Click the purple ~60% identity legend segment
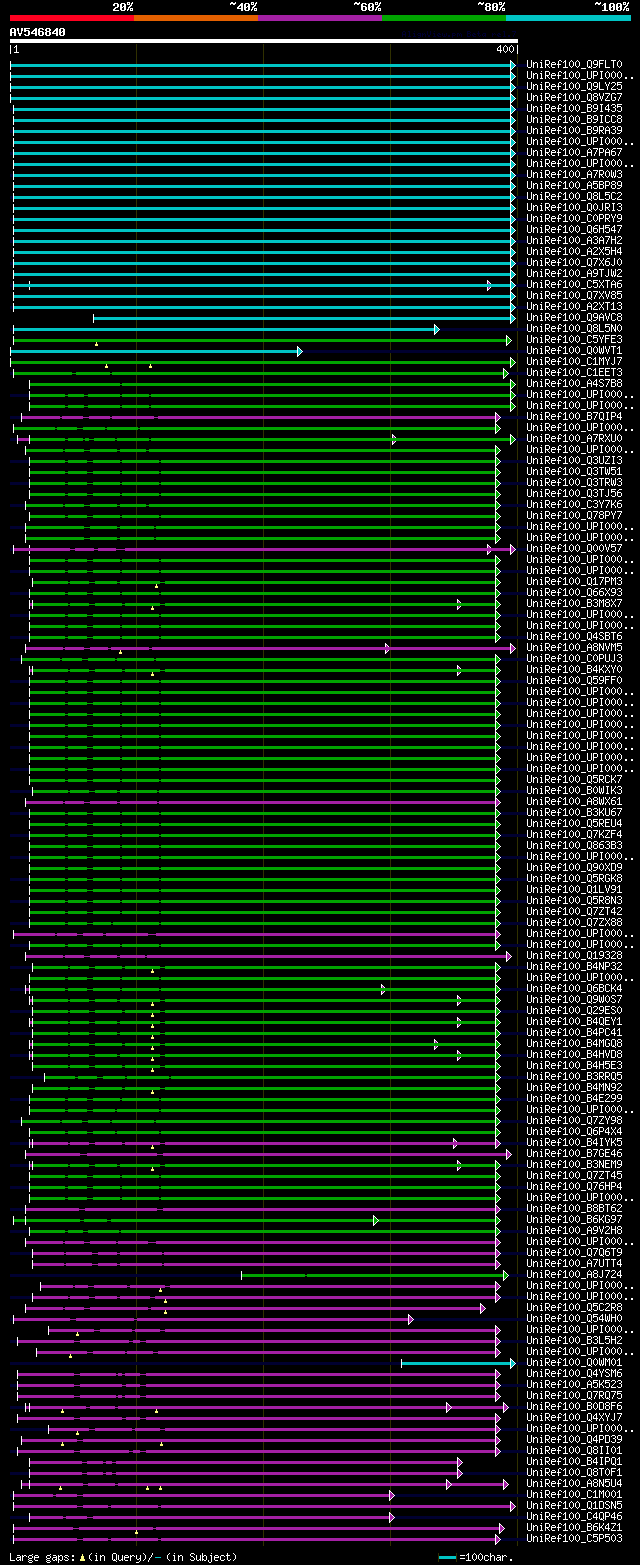Viewport: 640px width, 1565px height. click(x=319, y=17)
